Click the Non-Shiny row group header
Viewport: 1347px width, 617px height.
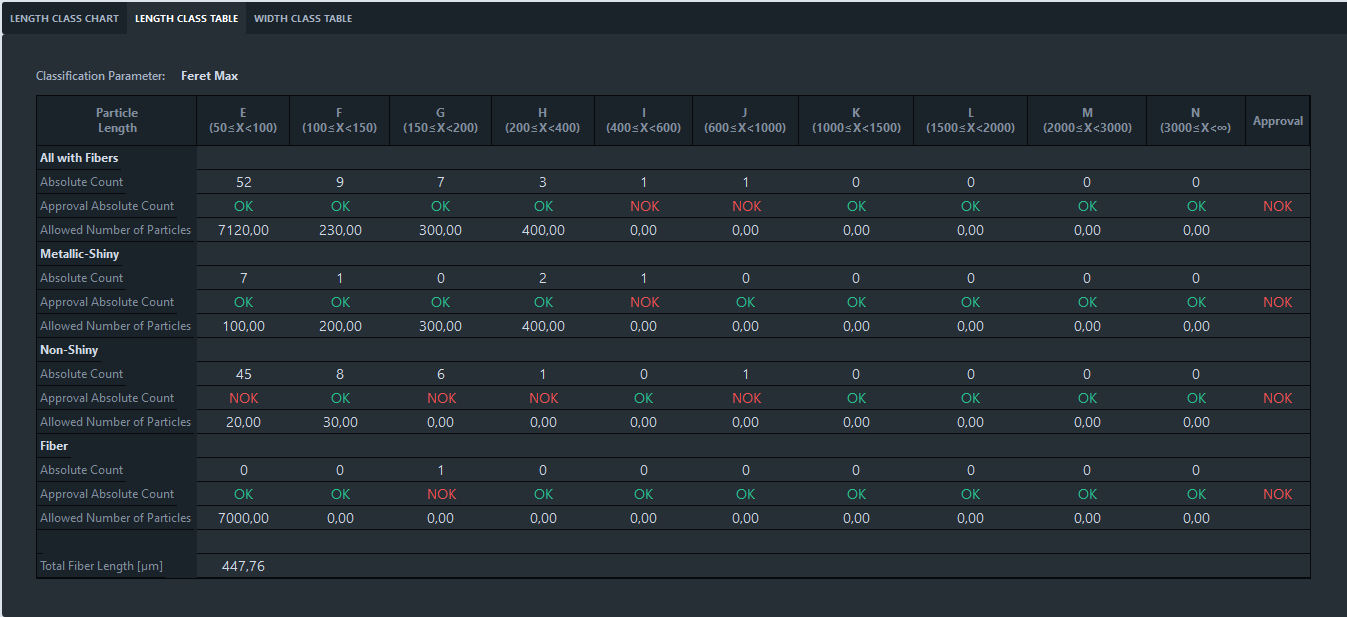pyautogui.click(x=69, y=350)
